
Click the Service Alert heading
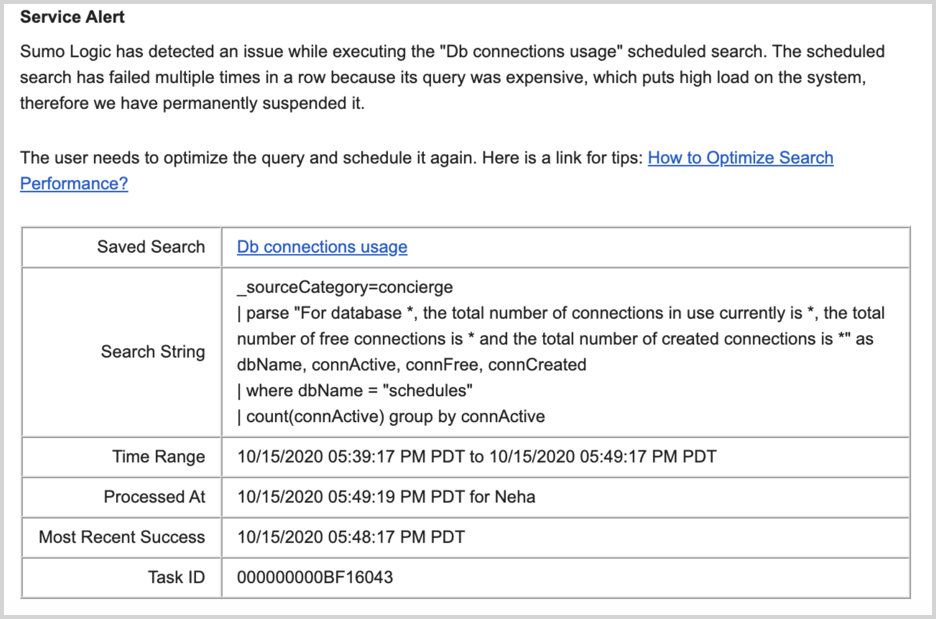73,18
